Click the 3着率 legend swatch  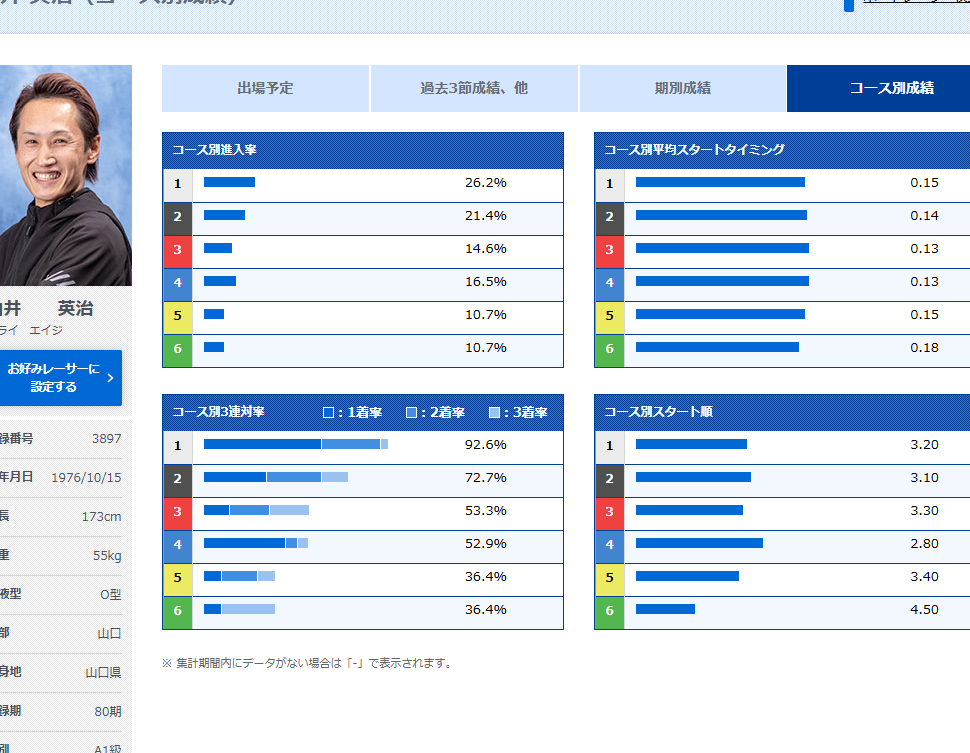point(494,412)
